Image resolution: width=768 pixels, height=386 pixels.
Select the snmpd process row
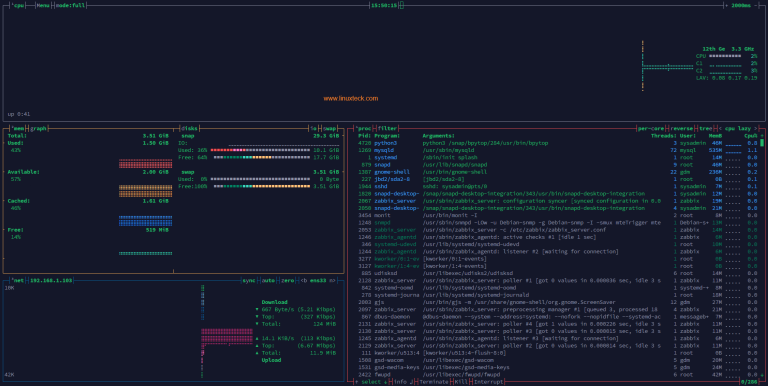(557, 222)
